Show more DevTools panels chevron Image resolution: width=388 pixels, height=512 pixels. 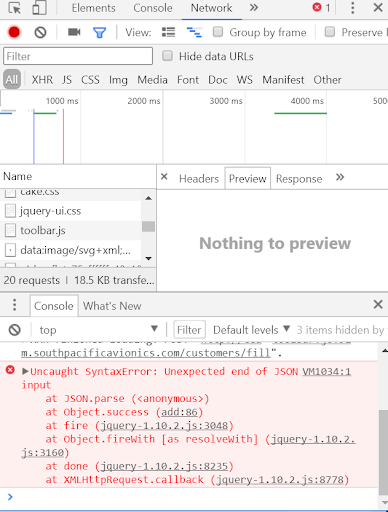click(254, 8)
